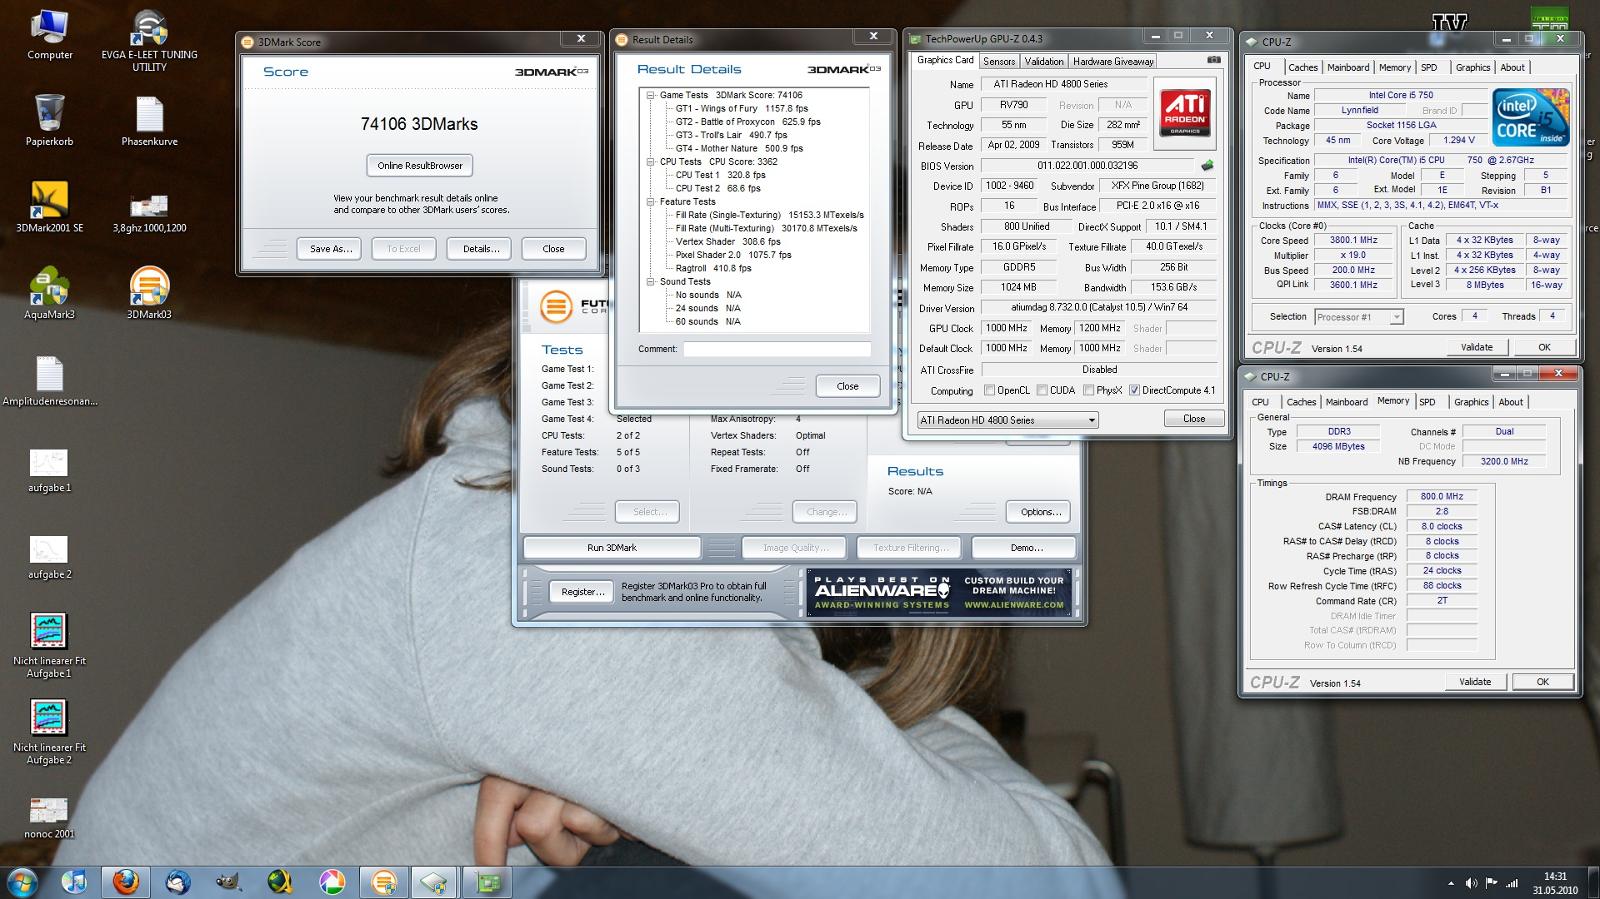Open Mainboard tab in upper CPU-Z window
Image resolution: width=1600 pixels, height=899 pixels.
click(x=1348, y=67)
